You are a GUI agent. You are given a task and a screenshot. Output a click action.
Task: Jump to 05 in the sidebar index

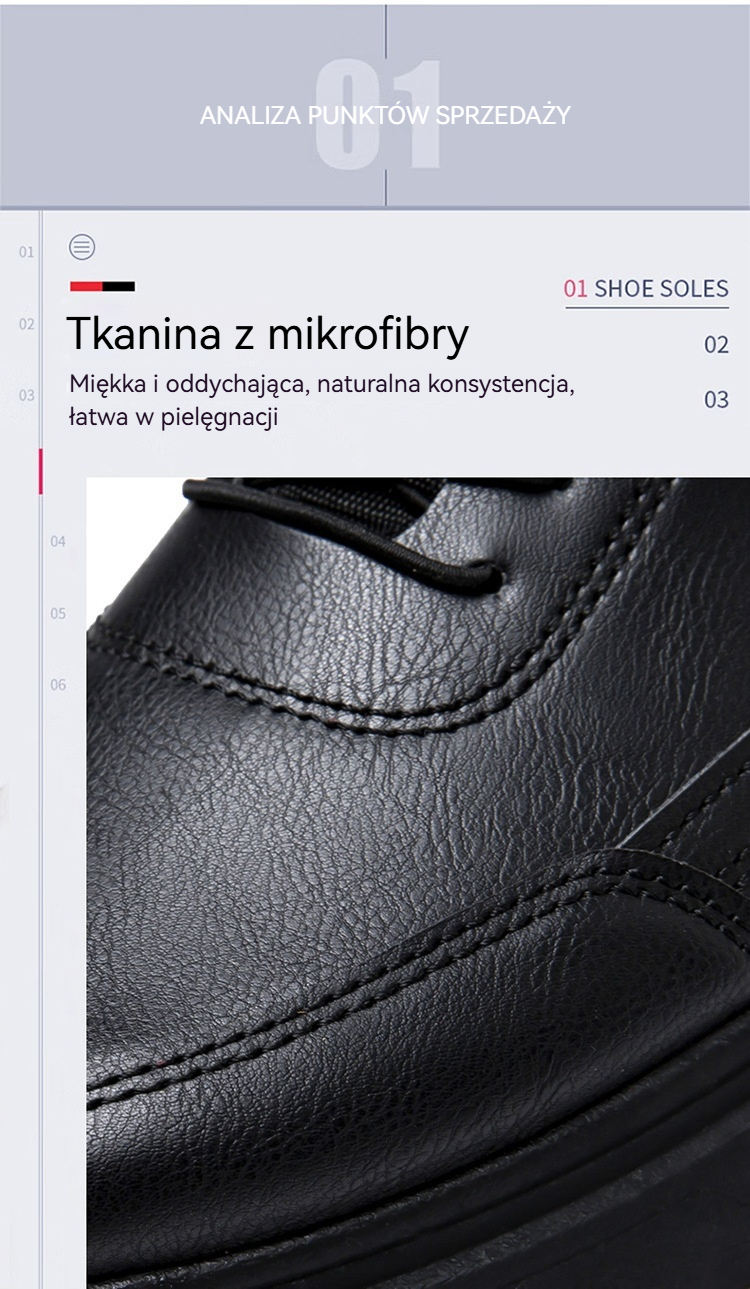(x=58, y=613)
